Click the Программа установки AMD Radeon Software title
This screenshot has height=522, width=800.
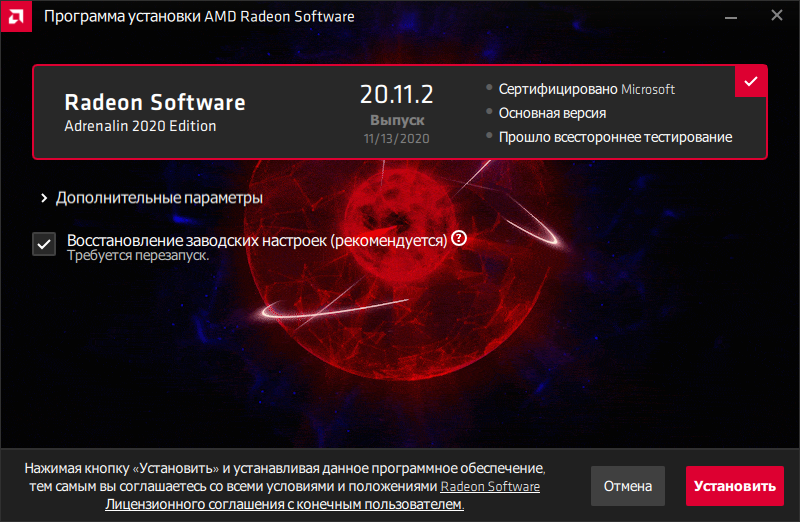199,16
